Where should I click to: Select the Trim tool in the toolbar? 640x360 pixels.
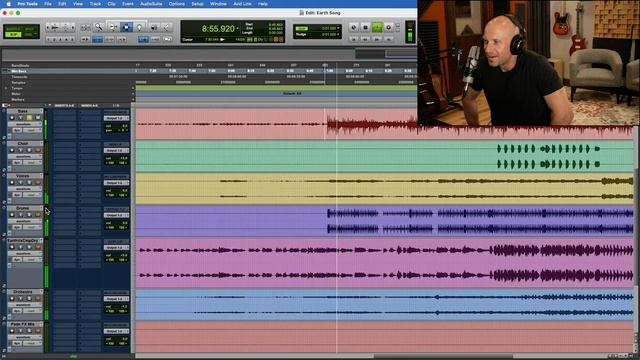pos(113,27)
